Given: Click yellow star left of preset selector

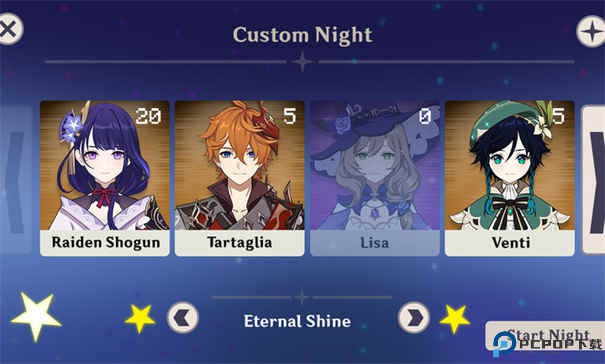Looking at the screenshot, I should [x=140, y=318].
